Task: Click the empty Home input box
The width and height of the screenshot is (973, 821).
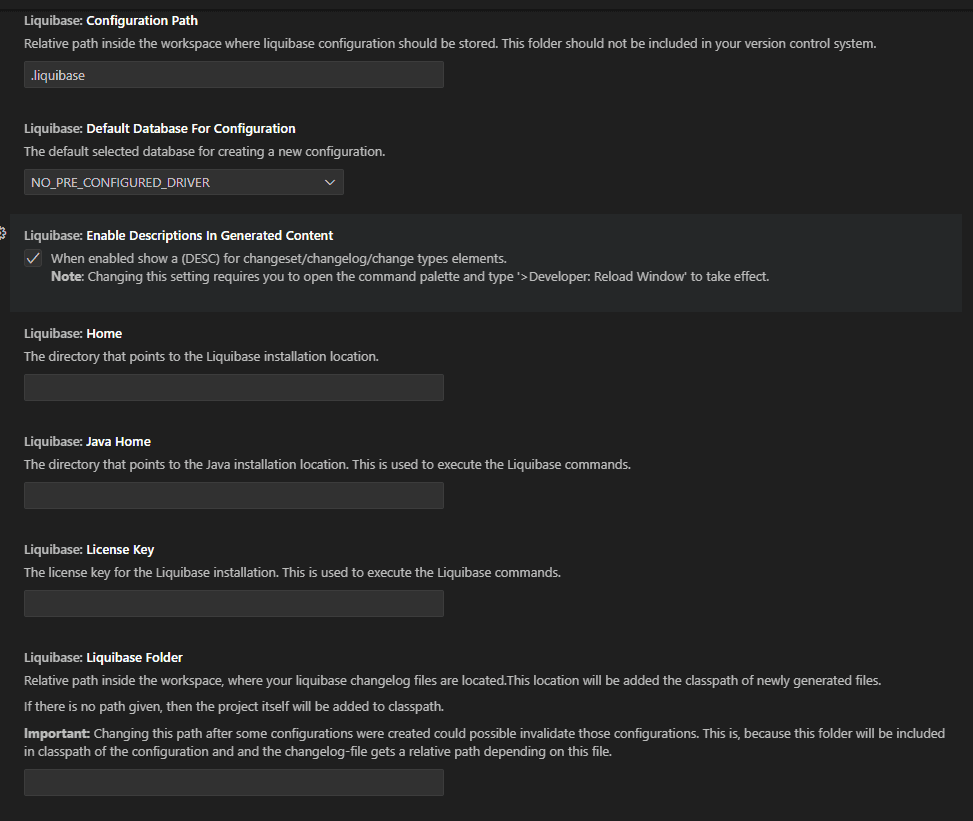Action: (x=233, y=387)
